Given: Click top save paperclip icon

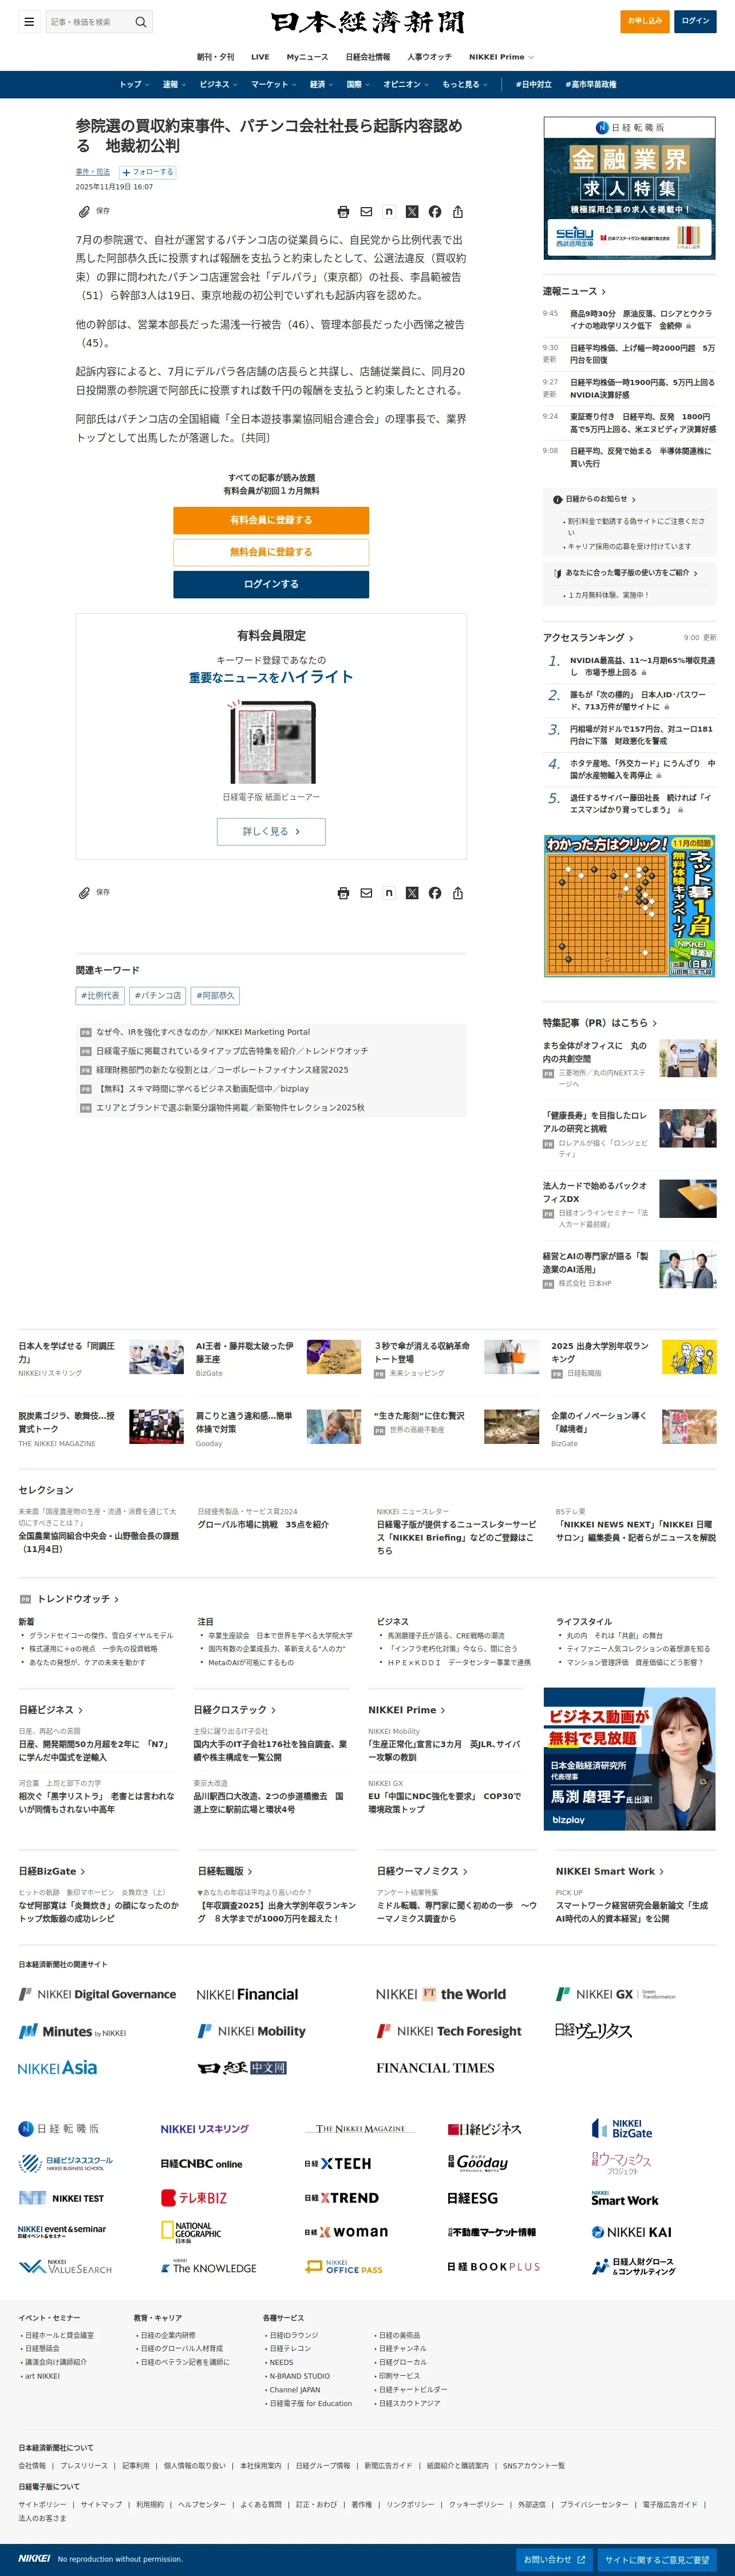Looking at the screenshot, I should click(85, 212).
